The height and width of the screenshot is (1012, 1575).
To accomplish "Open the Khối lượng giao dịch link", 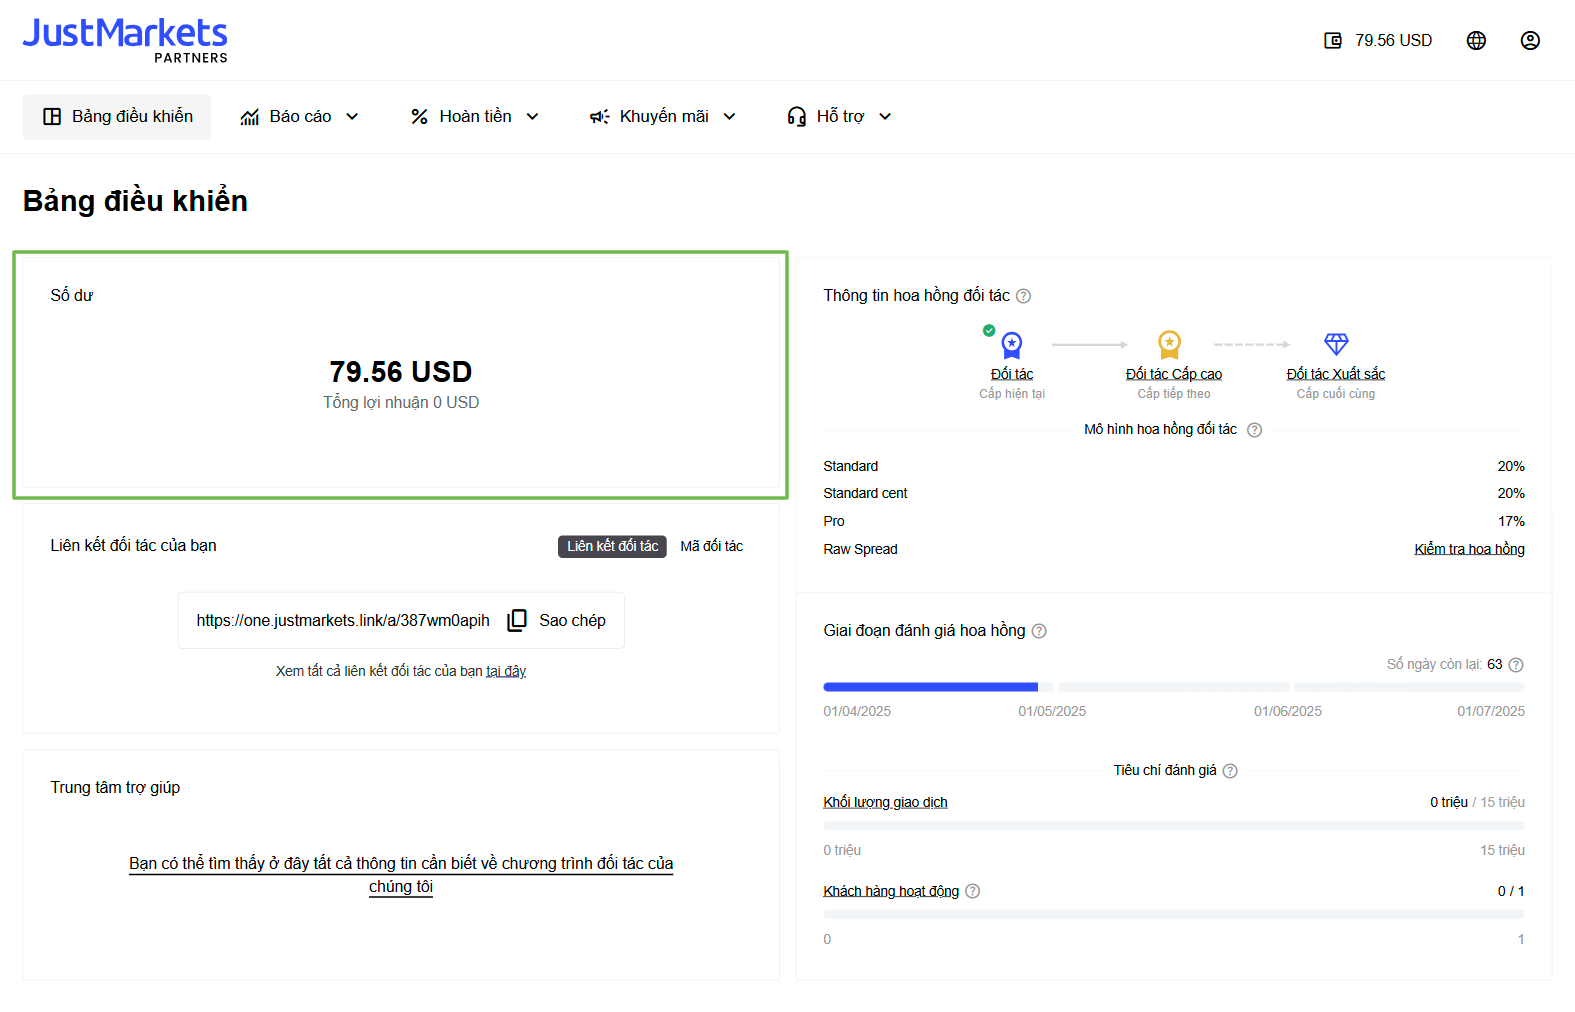I will pos(885,802).
